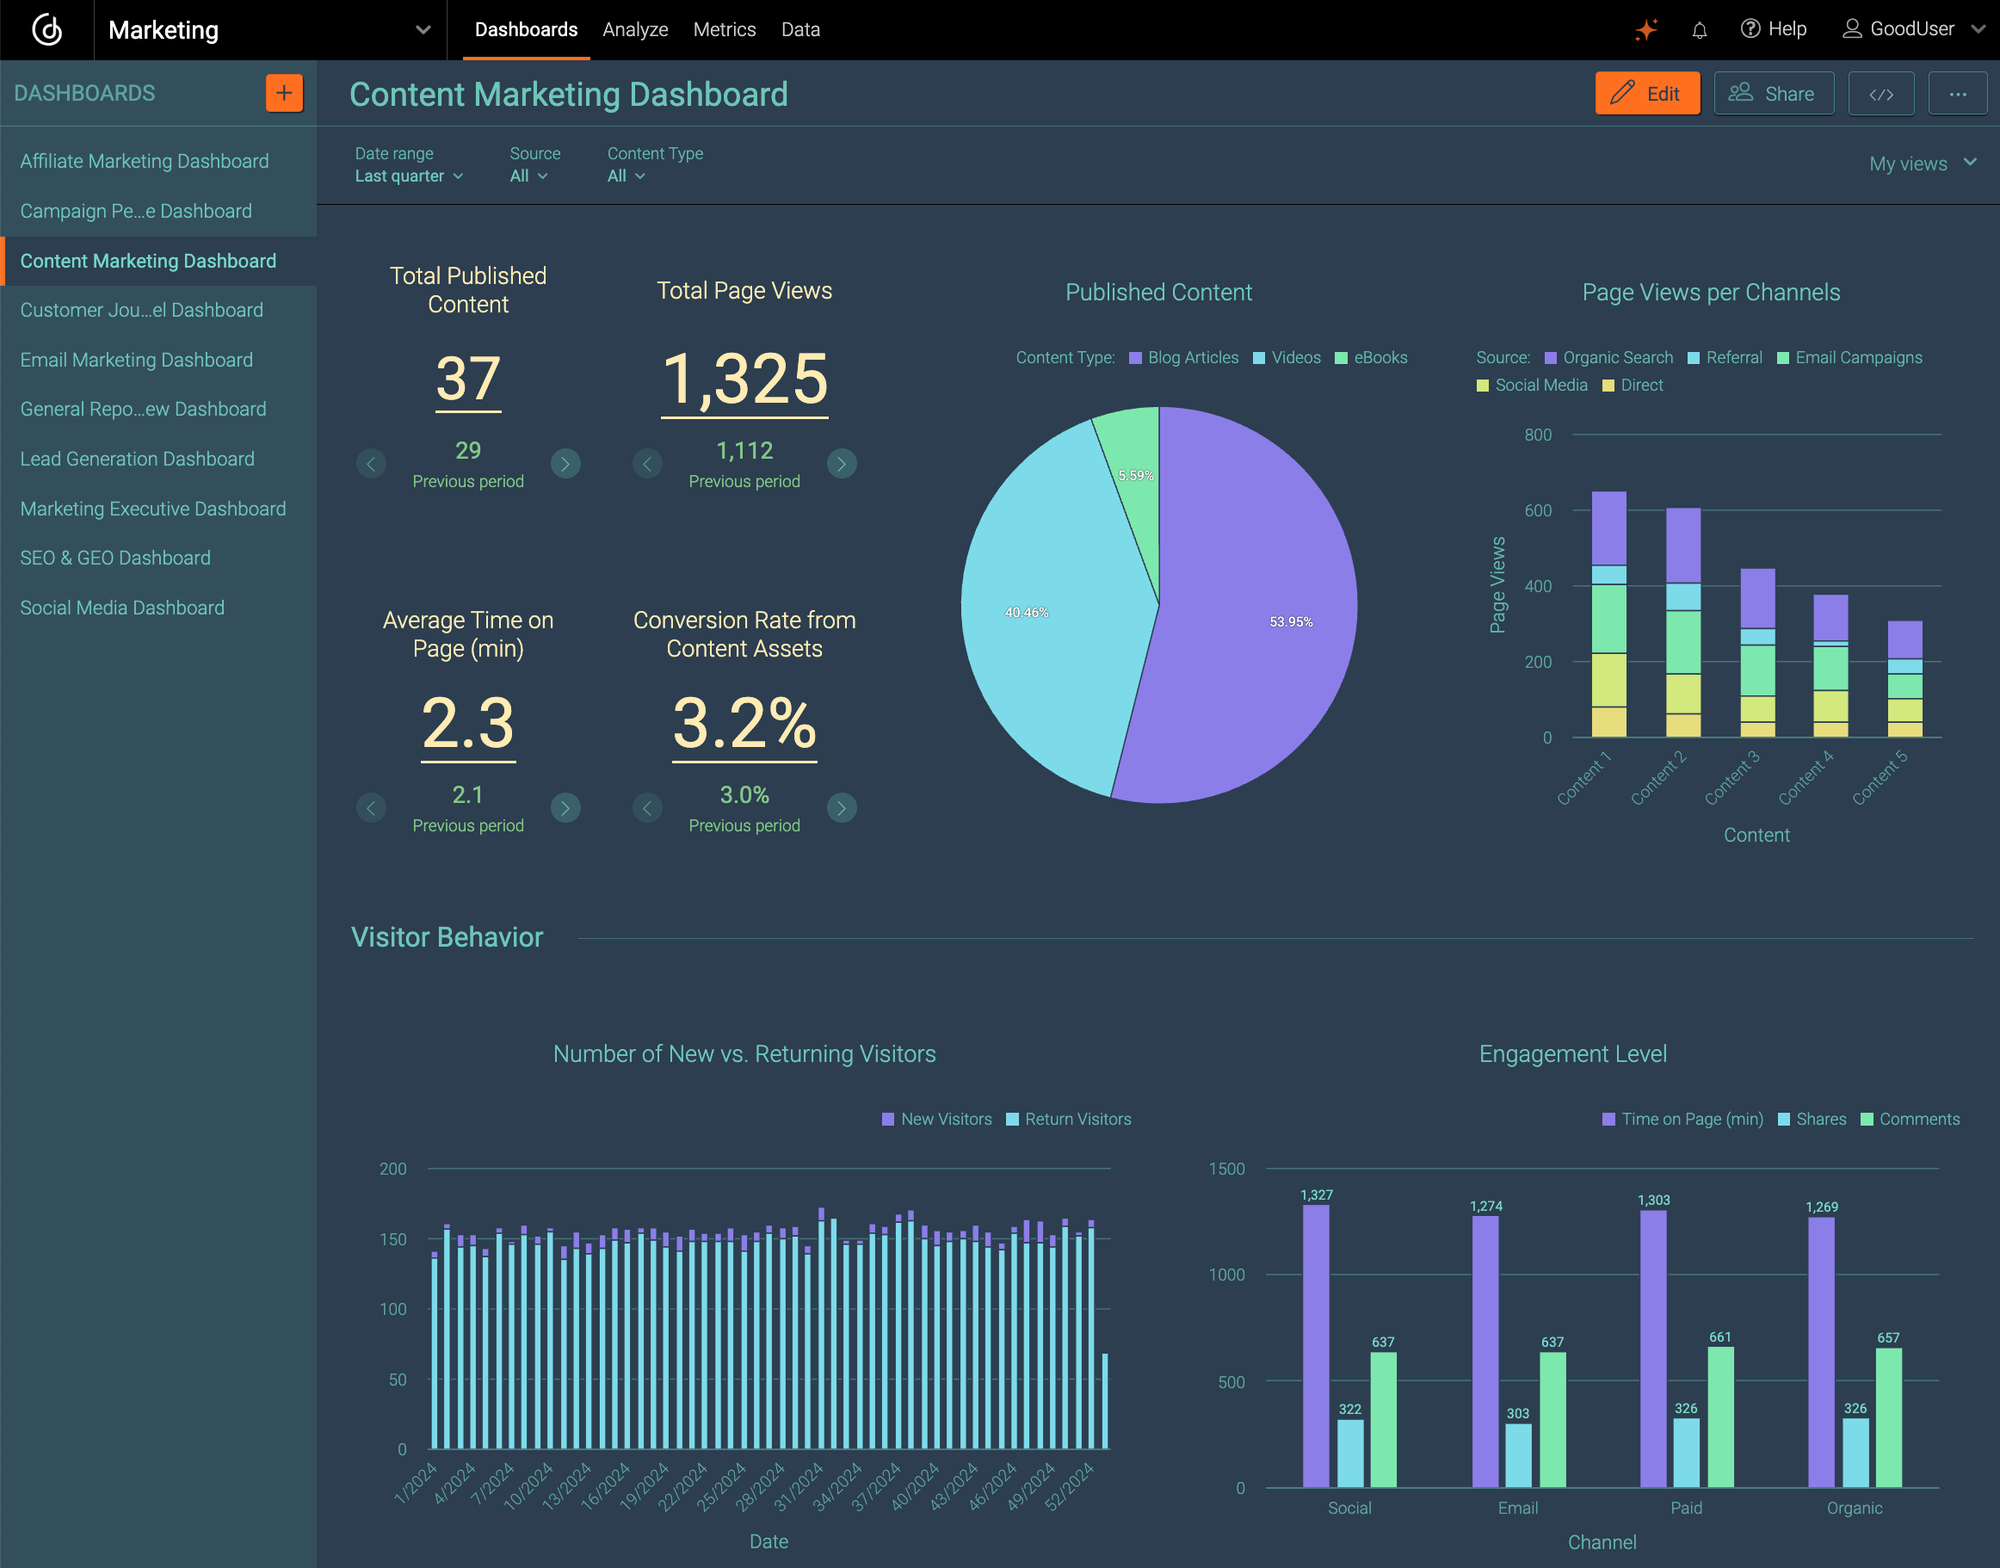
Task: Click the Share button
Action: click(x=1773, y=93)
